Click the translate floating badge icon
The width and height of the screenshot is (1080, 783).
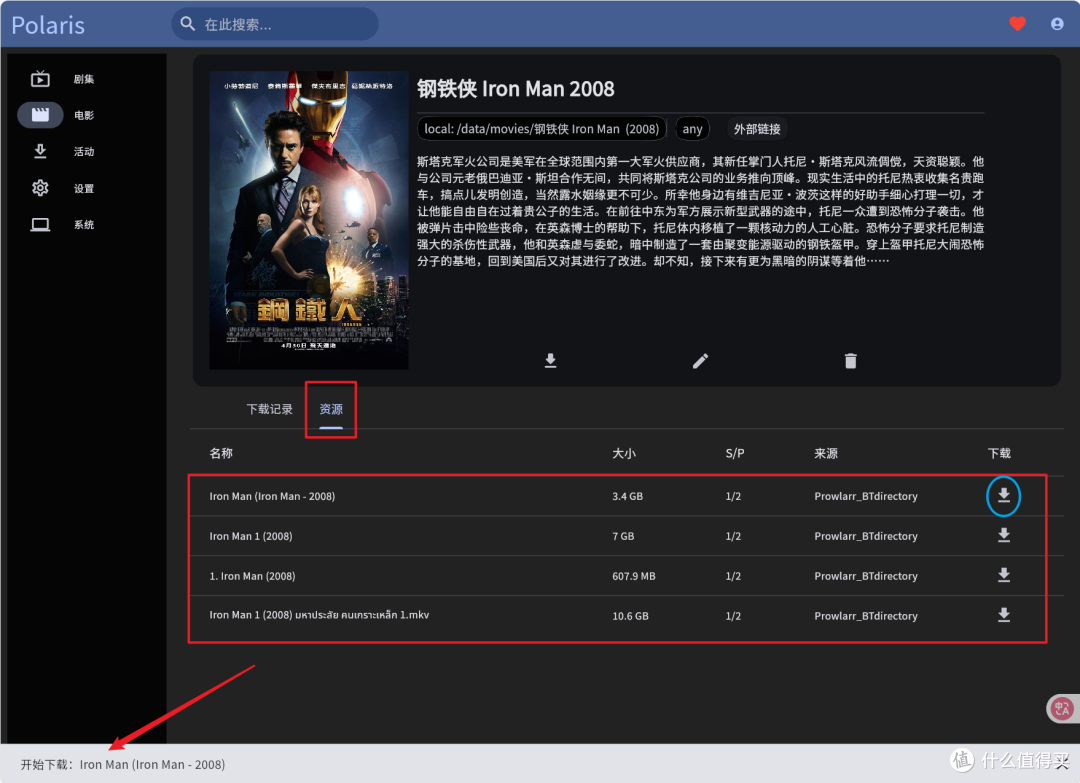tap(1062, 708)
